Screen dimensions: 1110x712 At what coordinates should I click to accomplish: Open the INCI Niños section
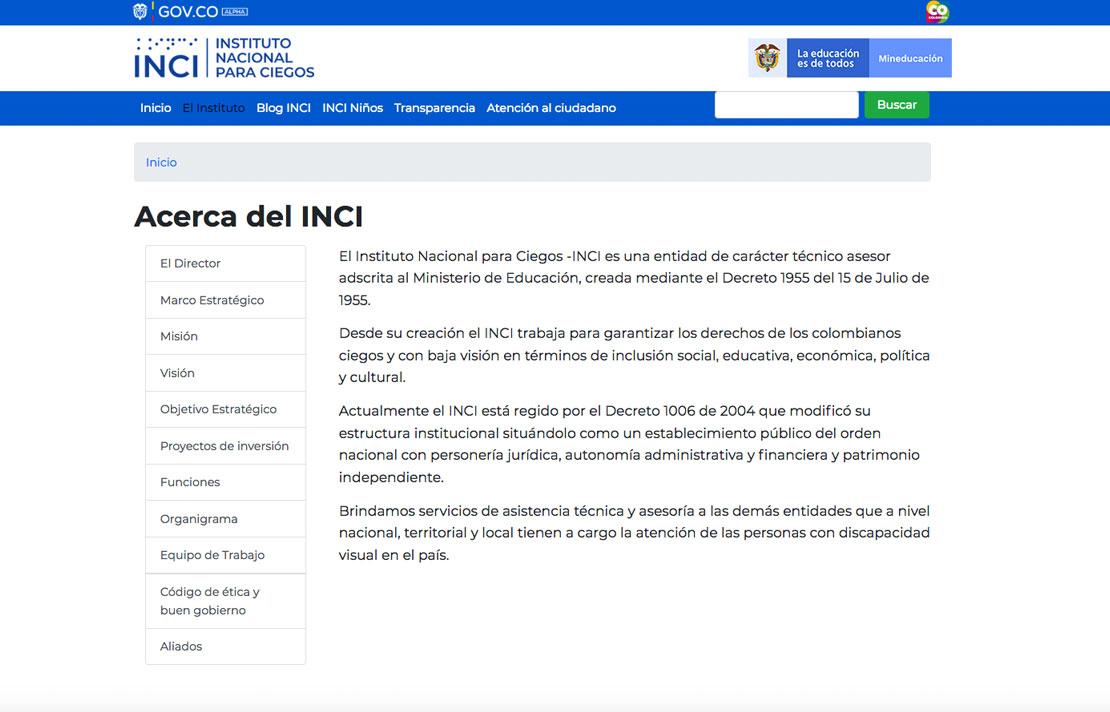(x=352, y=107)
